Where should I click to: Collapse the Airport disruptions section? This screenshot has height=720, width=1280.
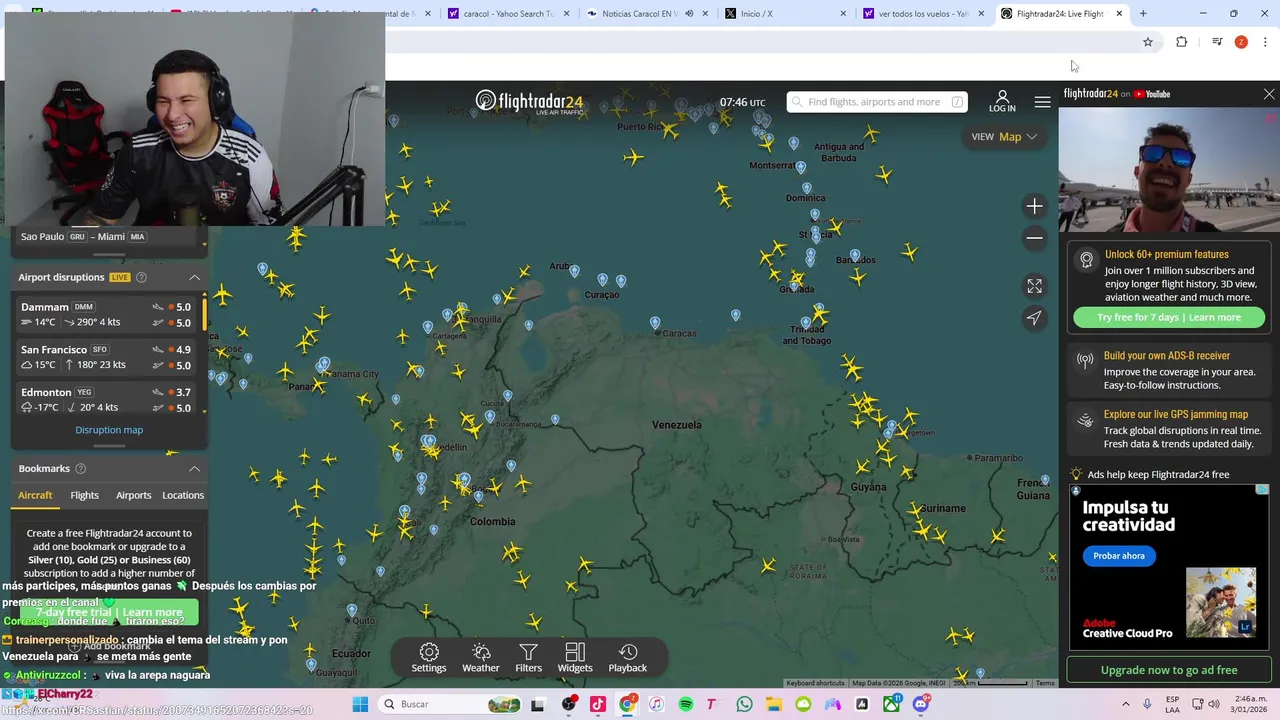[x=194, y=277]
